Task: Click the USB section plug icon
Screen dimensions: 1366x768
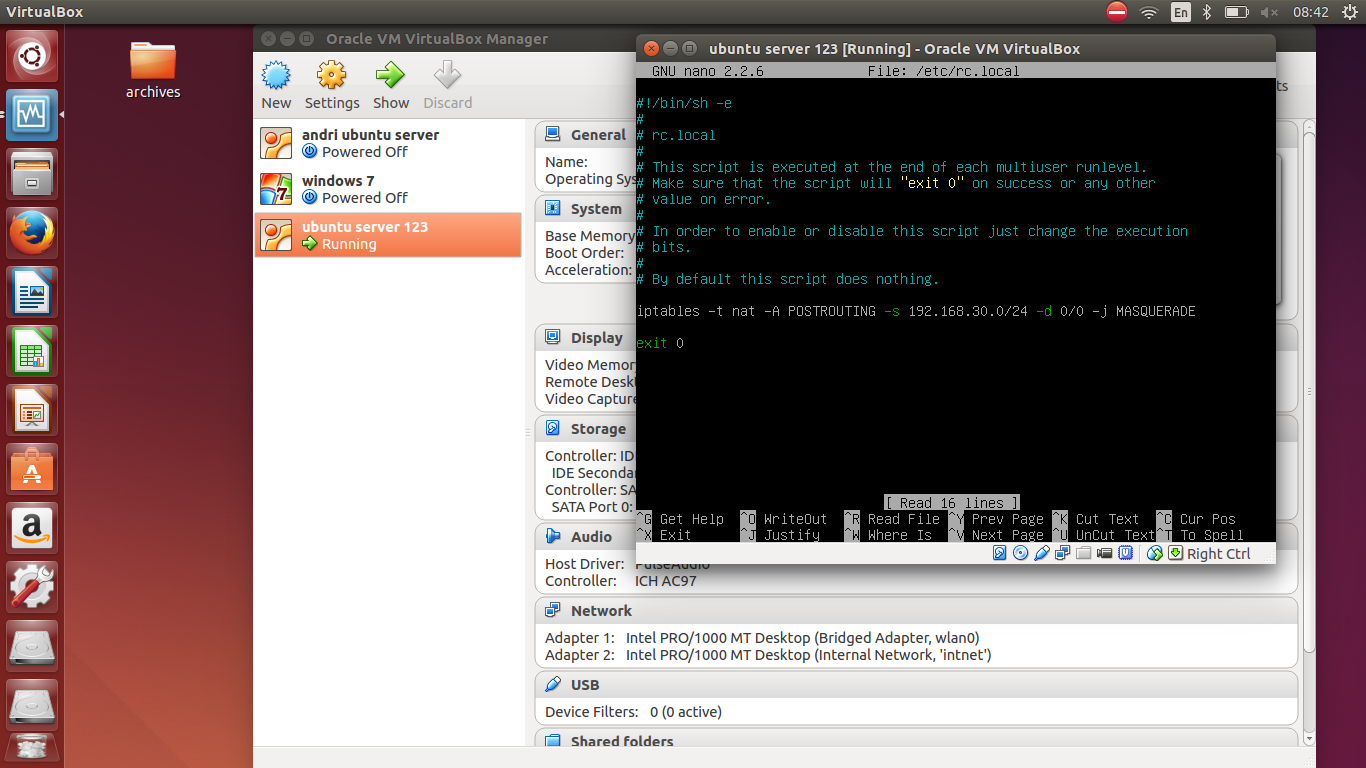Action: (x=553, y=685)
